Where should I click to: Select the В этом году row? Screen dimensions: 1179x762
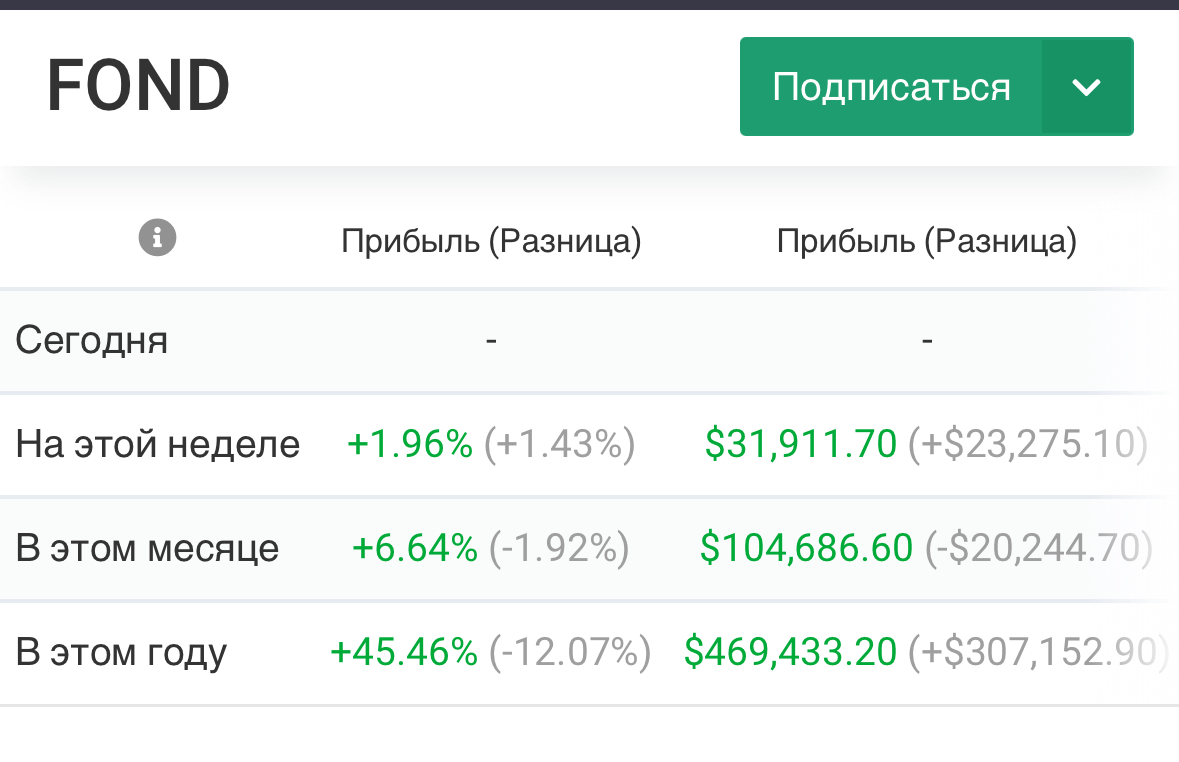122,652
